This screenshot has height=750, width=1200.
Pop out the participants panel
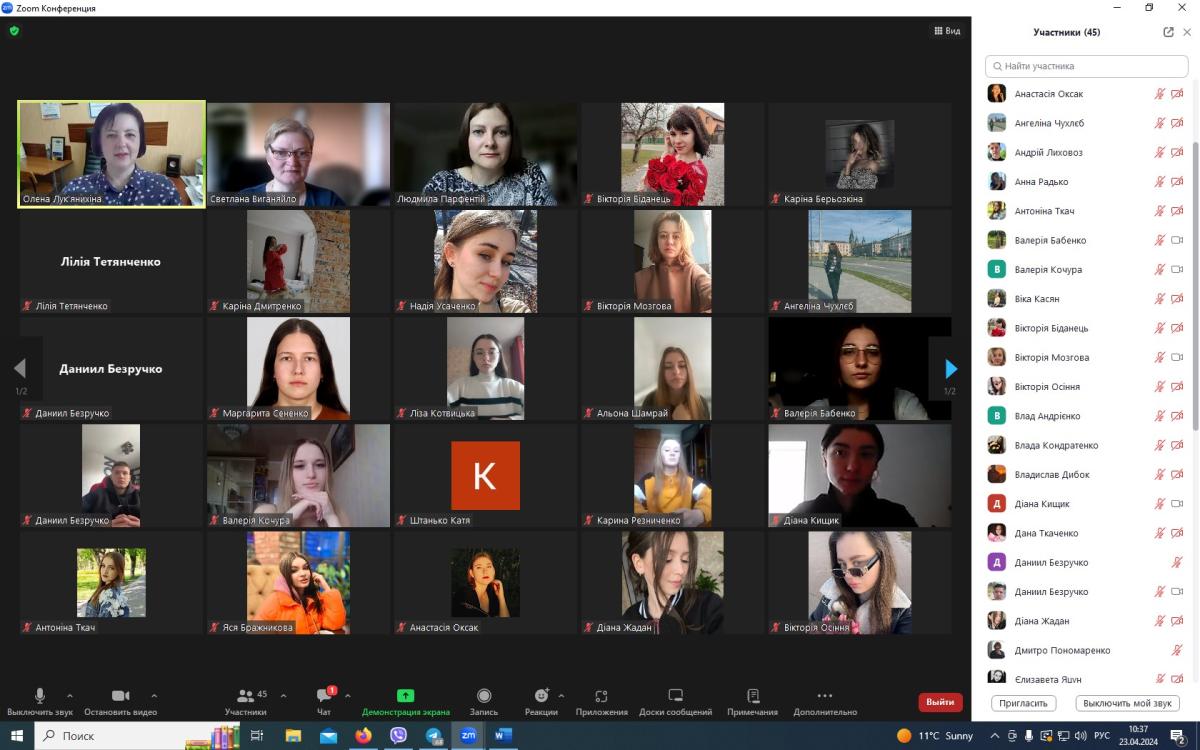[1168, 32]
